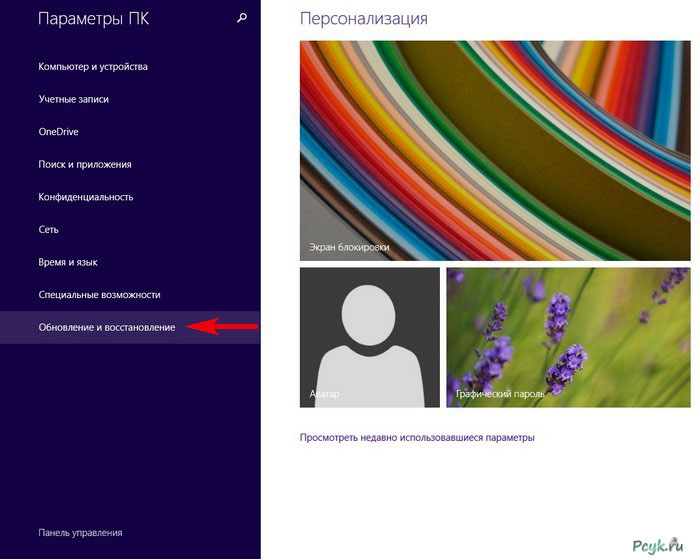The image size is (700, 559).
Task: Click Просмотреть недавно использовавшиеся параметры link
Action: (x=417, y=438)
